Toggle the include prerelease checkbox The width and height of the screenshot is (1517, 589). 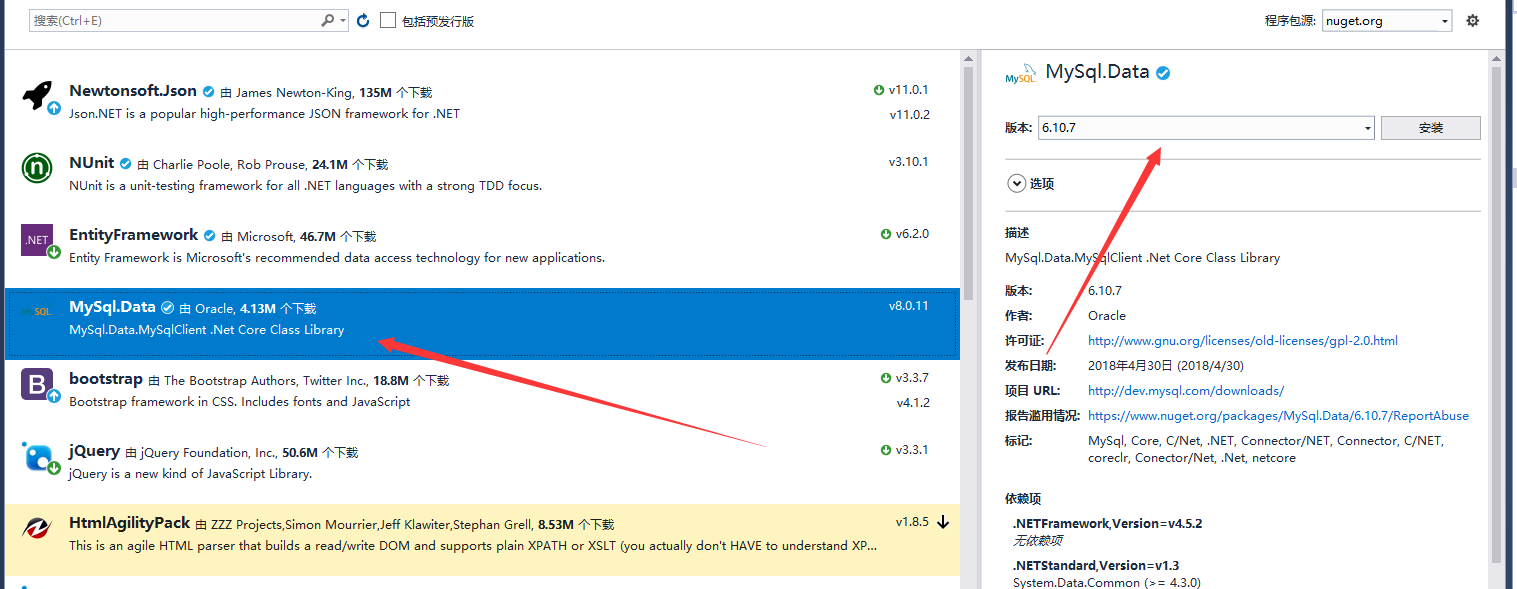(388, 20)
